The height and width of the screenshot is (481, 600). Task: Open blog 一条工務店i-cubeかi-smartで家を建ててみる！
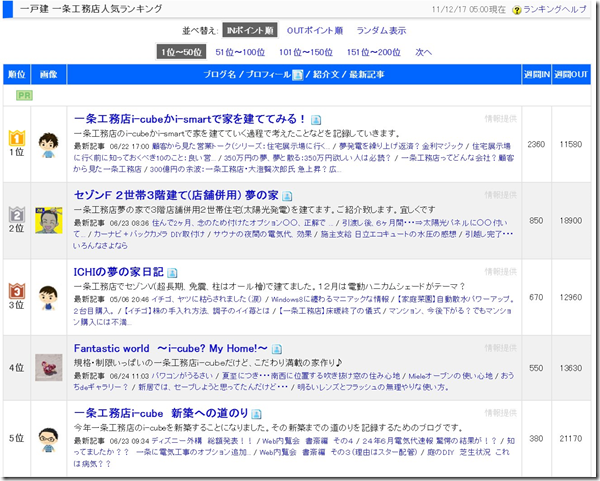(190, 119)
